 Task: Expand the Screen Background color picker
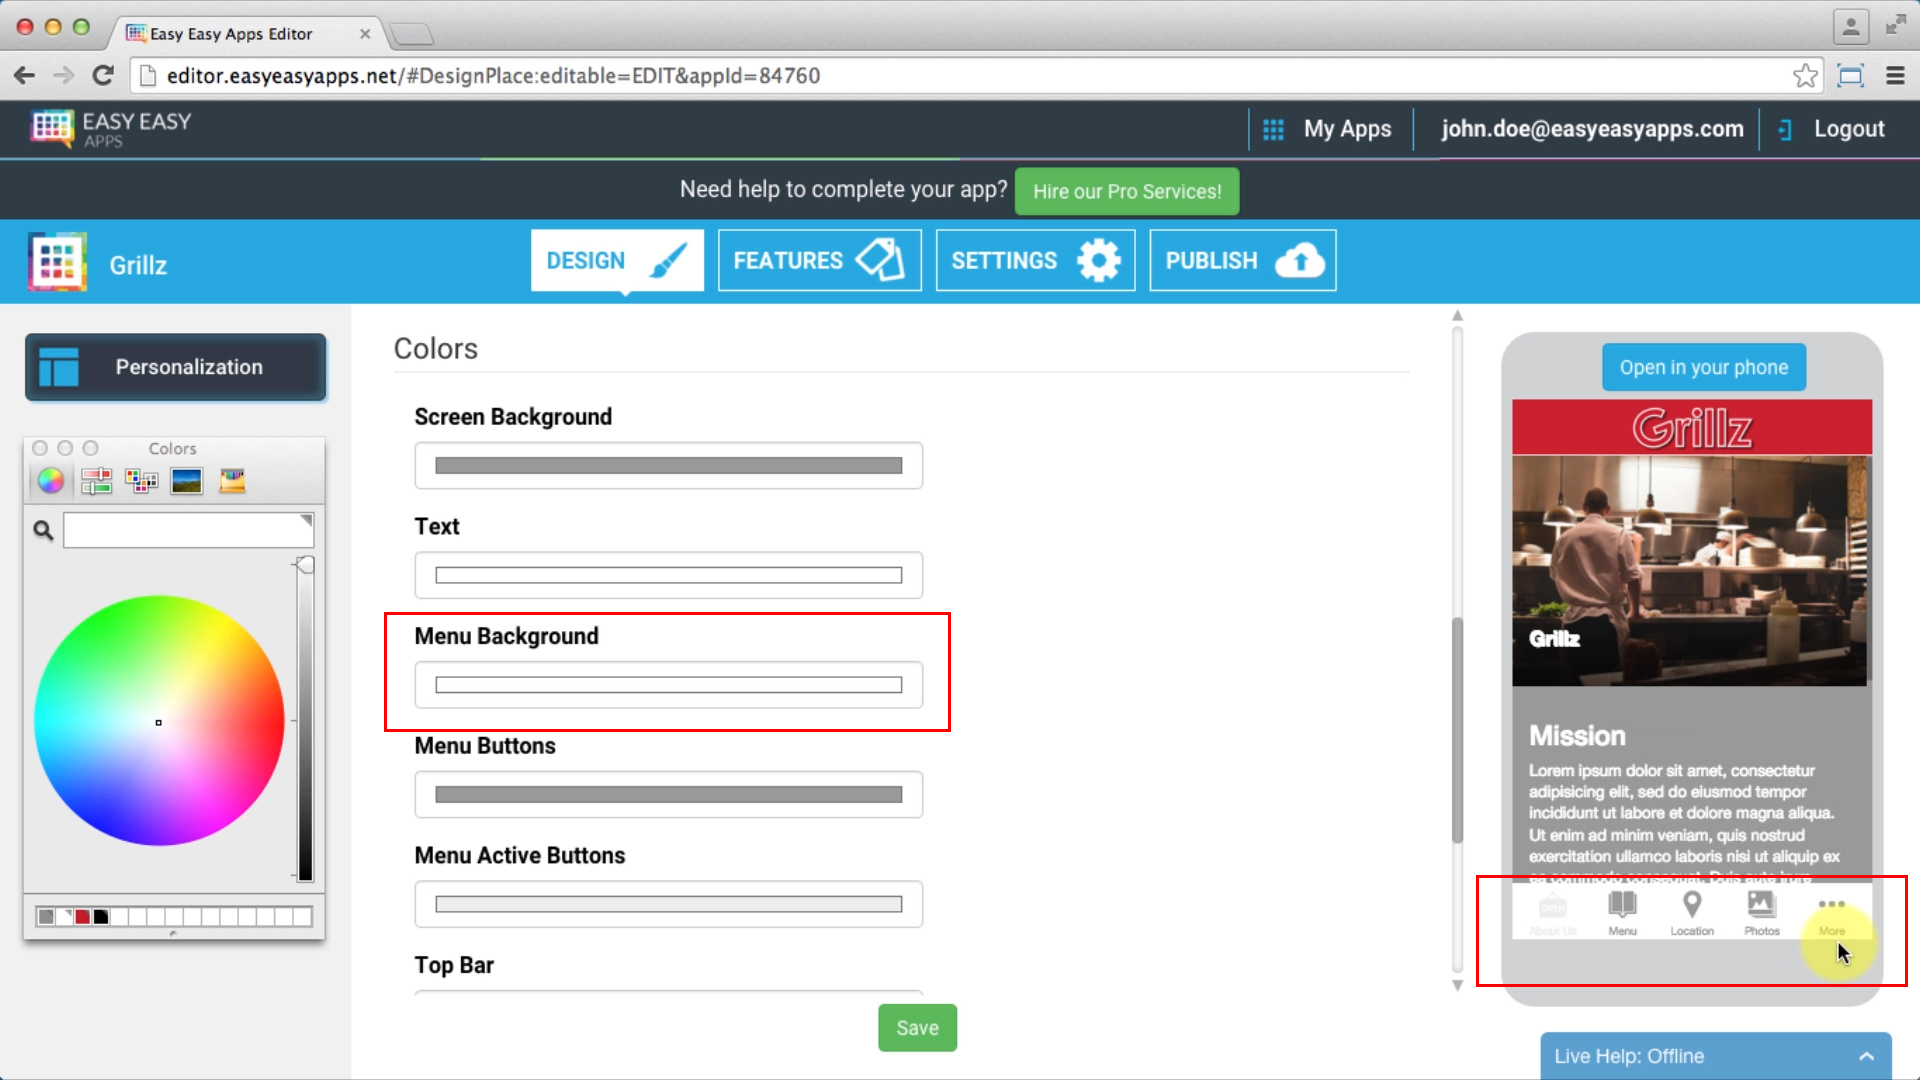(667, 464)
